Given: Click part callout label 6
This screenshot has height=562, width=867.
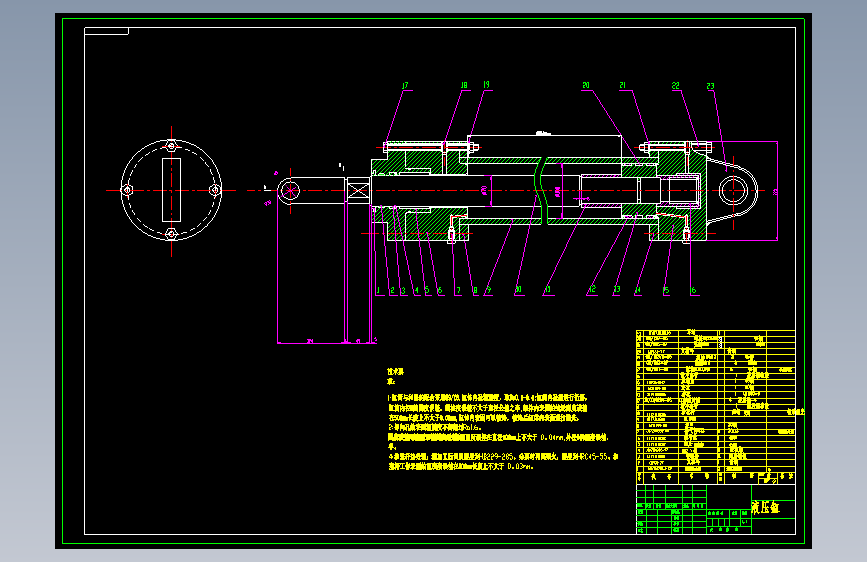Looking at the screenshot, I should 440,290.
